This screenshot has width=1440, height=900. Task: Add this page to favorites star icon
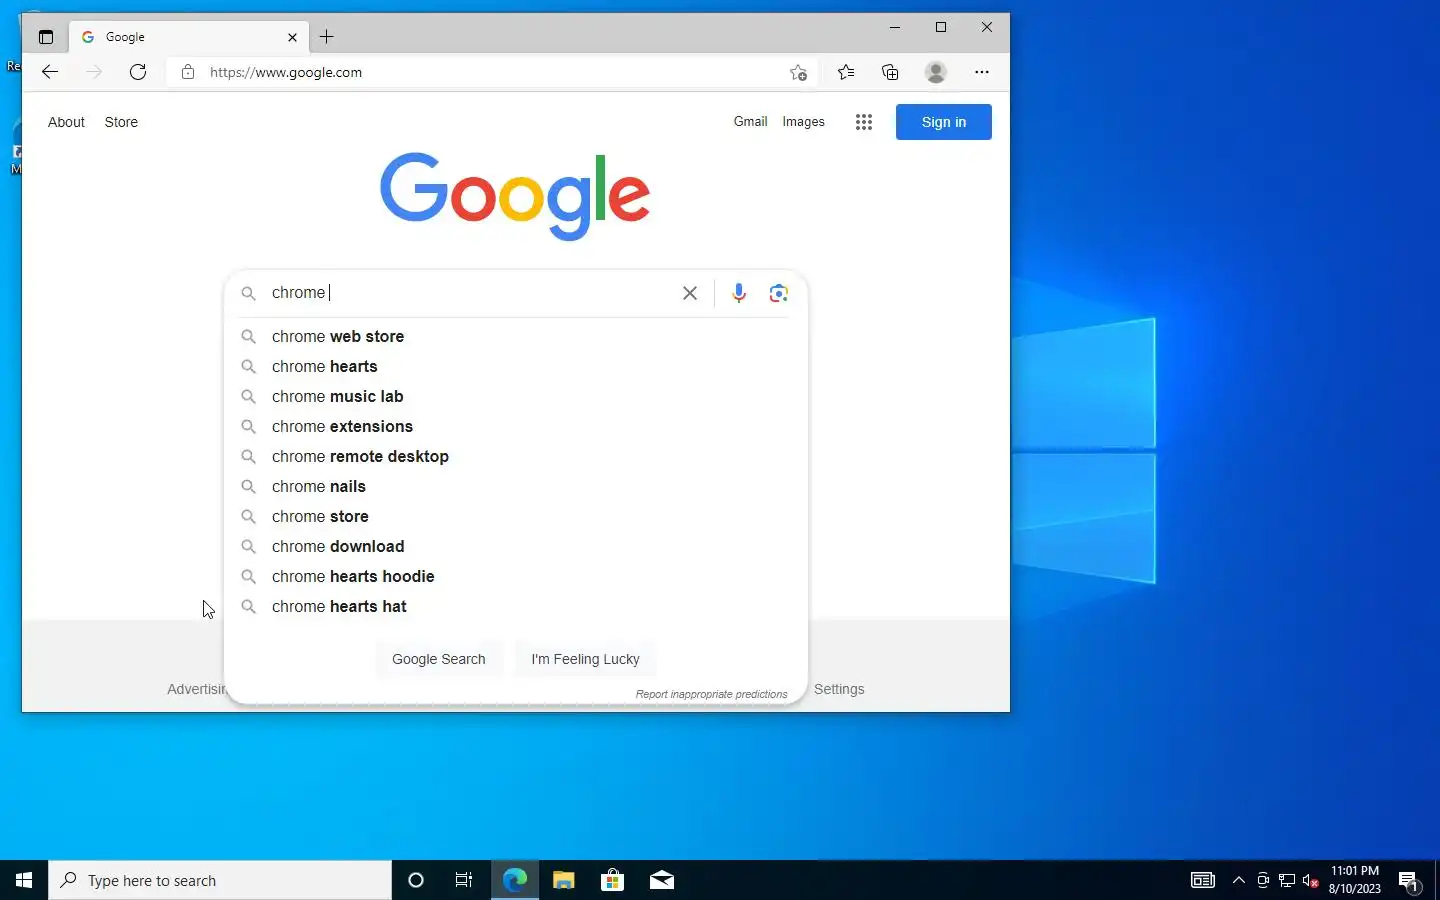tap(798, 72)
